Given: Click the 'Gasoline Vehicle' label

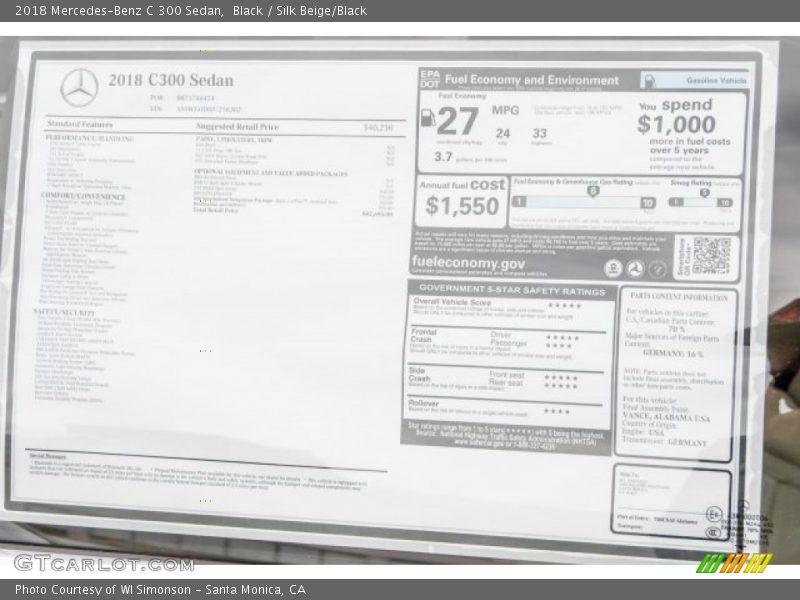Looking at the screenshot, I should click(x=716, y=81).
